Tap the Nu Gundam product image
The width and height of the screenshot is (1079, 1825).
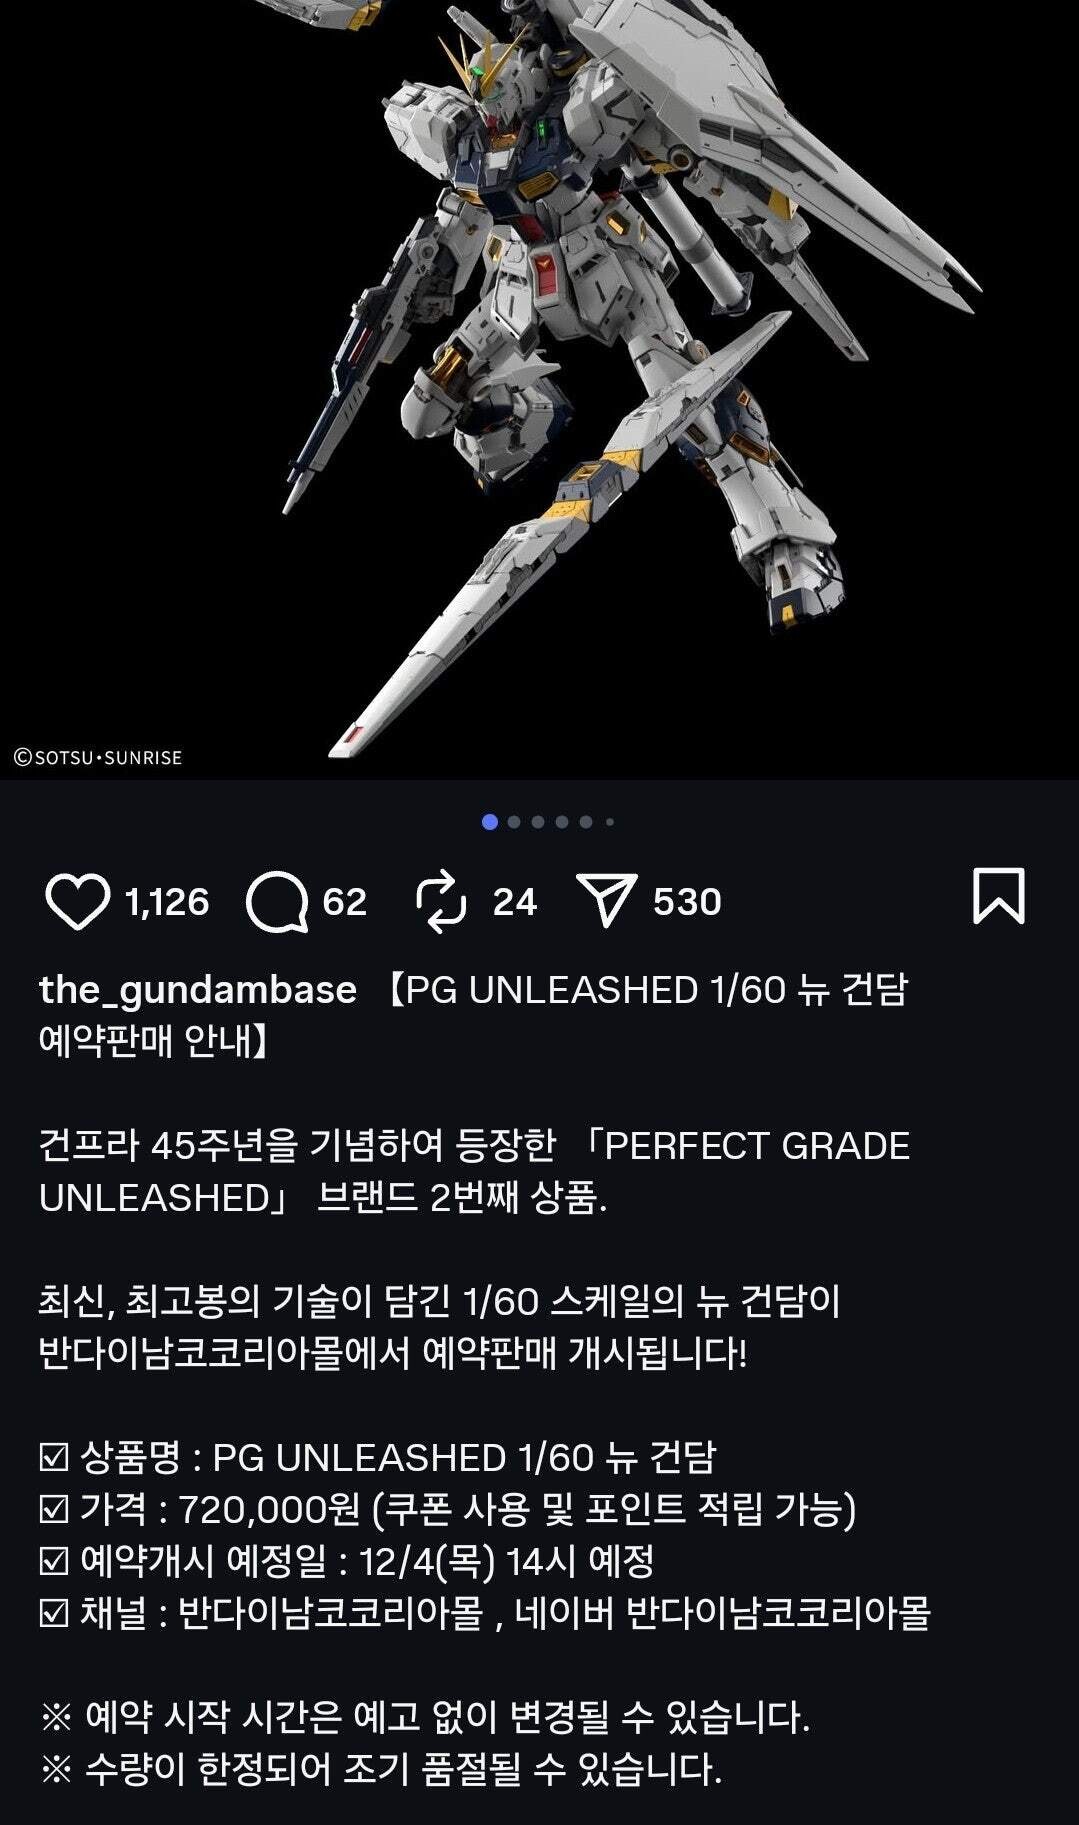click(x=539, y=389)
